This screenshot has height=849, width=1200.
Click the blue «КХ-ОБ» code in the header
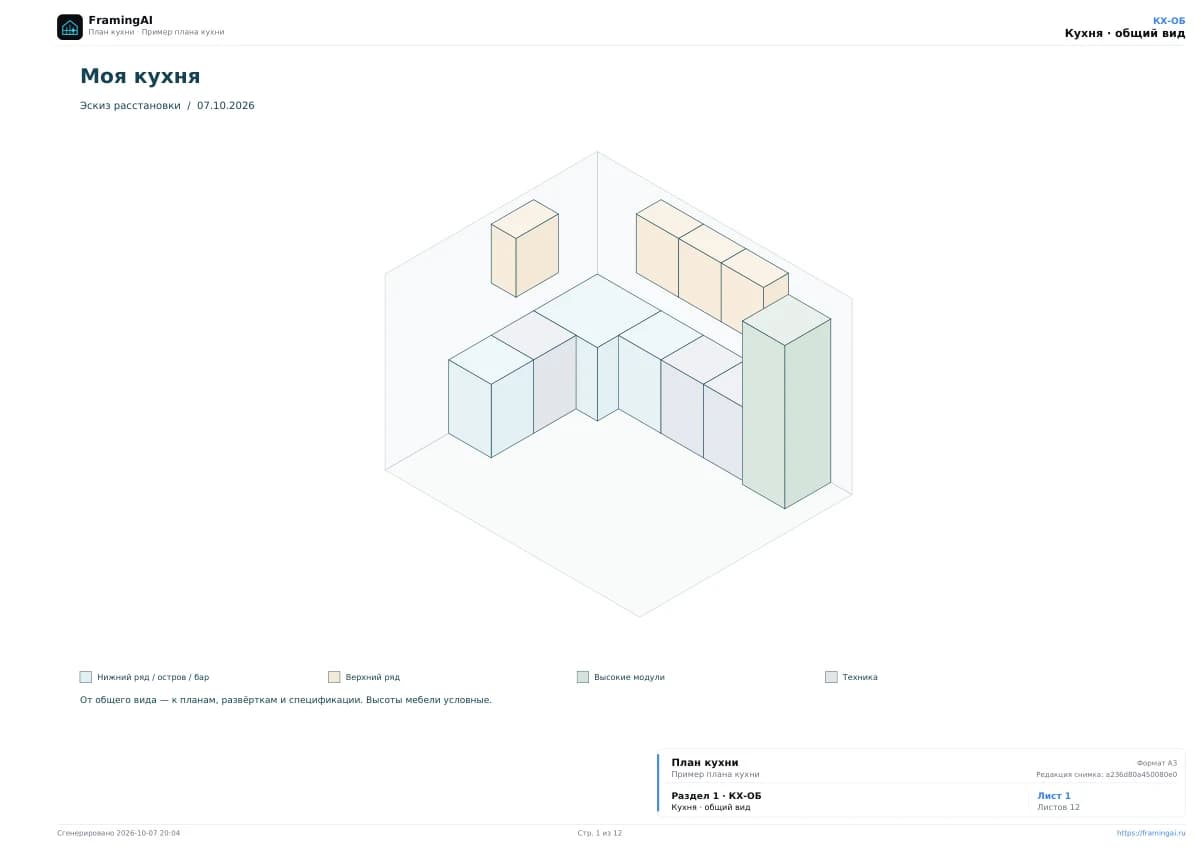[1169, 20]
